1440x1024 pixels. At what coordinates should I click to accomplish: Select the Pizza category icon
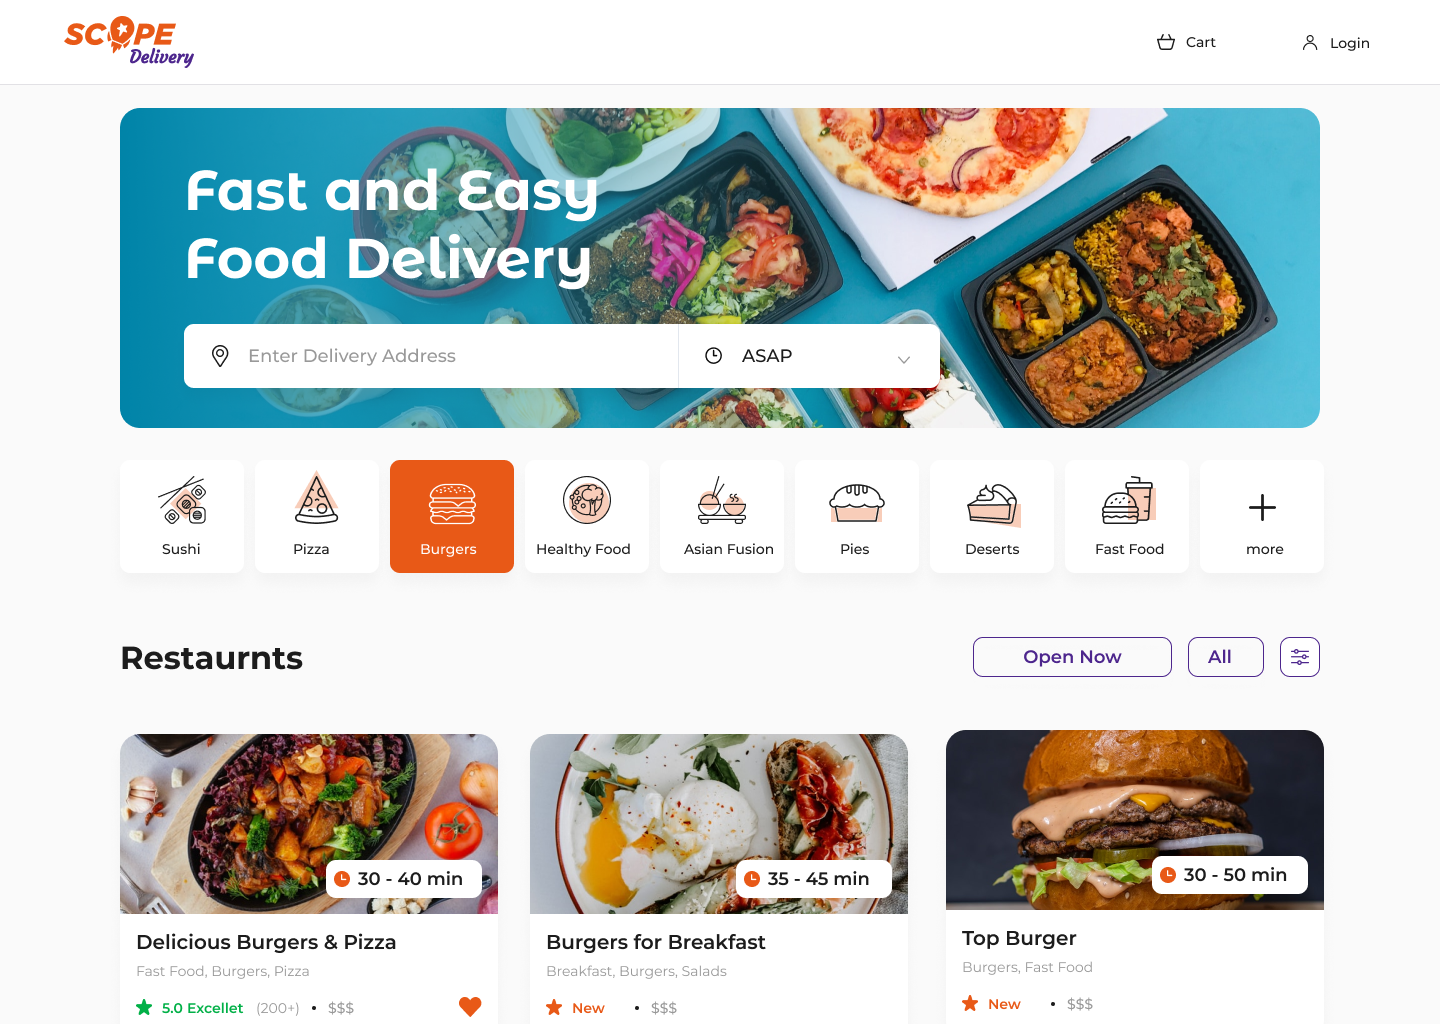point(317,499)
